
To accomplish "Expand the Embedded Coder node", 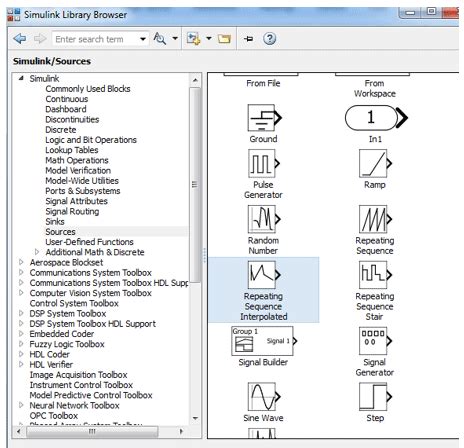I will click(x=21, y=334).
